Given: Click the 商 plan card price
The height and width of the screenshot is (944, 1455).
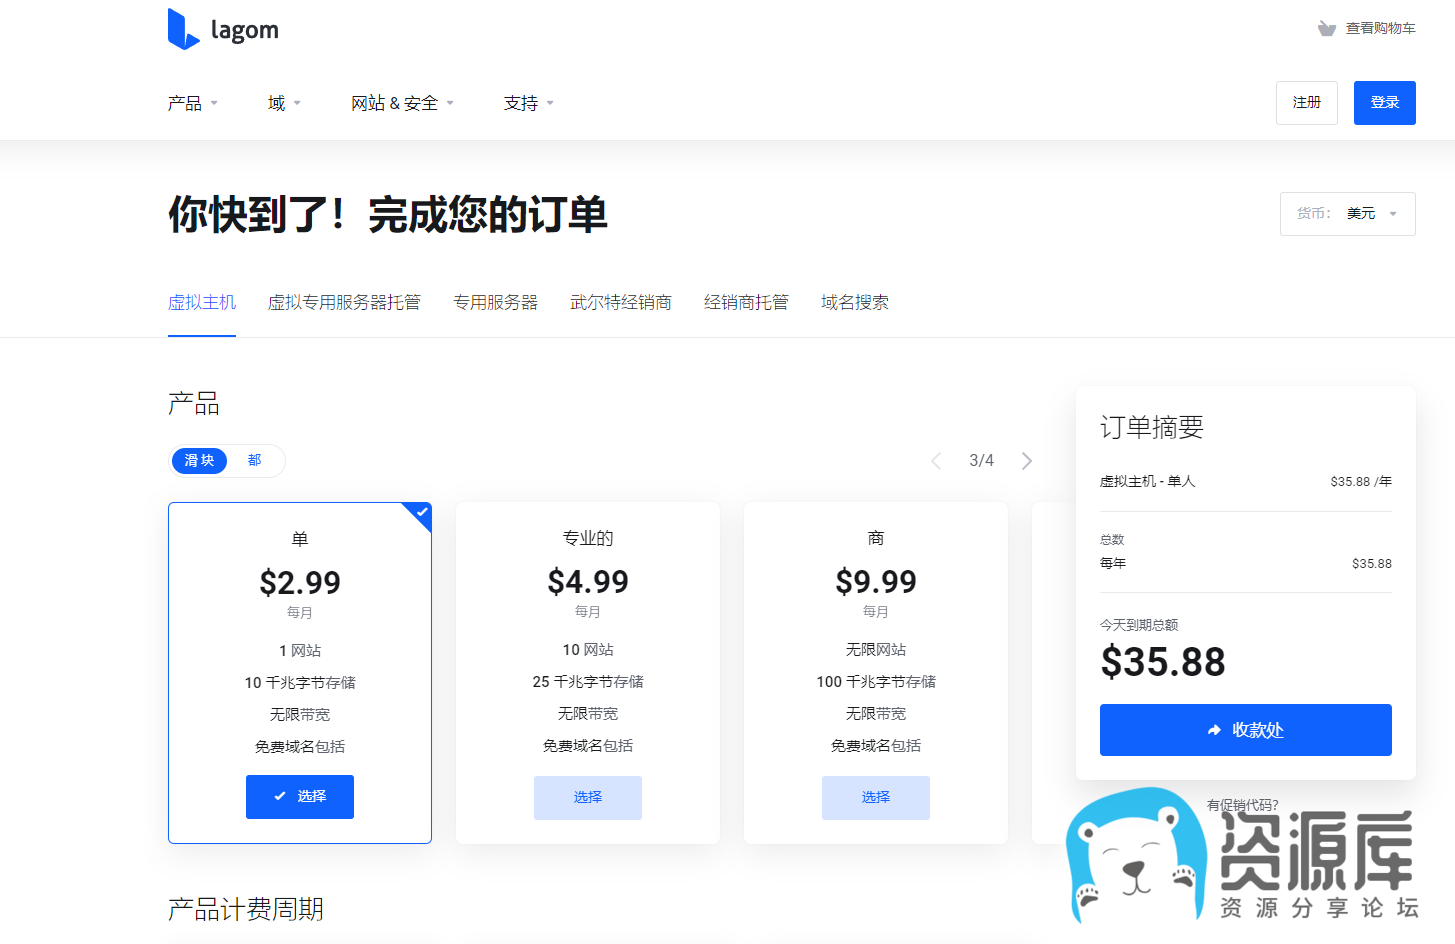Looking at the screenshot, I should (876, 582).
